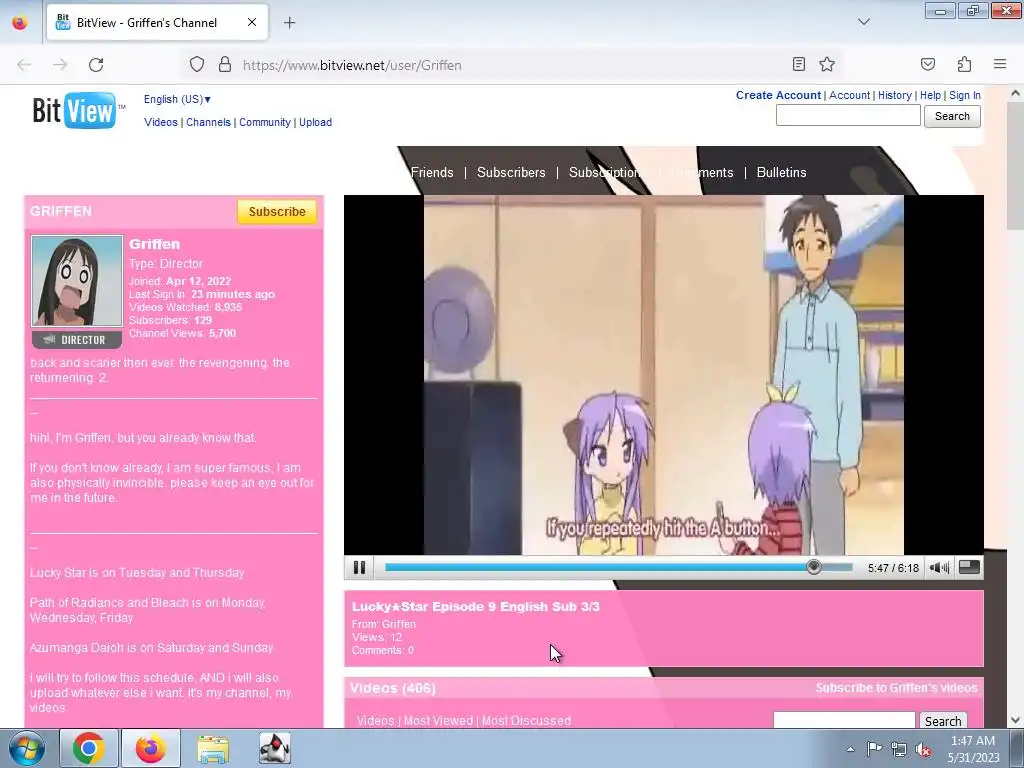Screen dimensions: 1024x768
Task: Click the top Search button
Action: coord(952,116)
